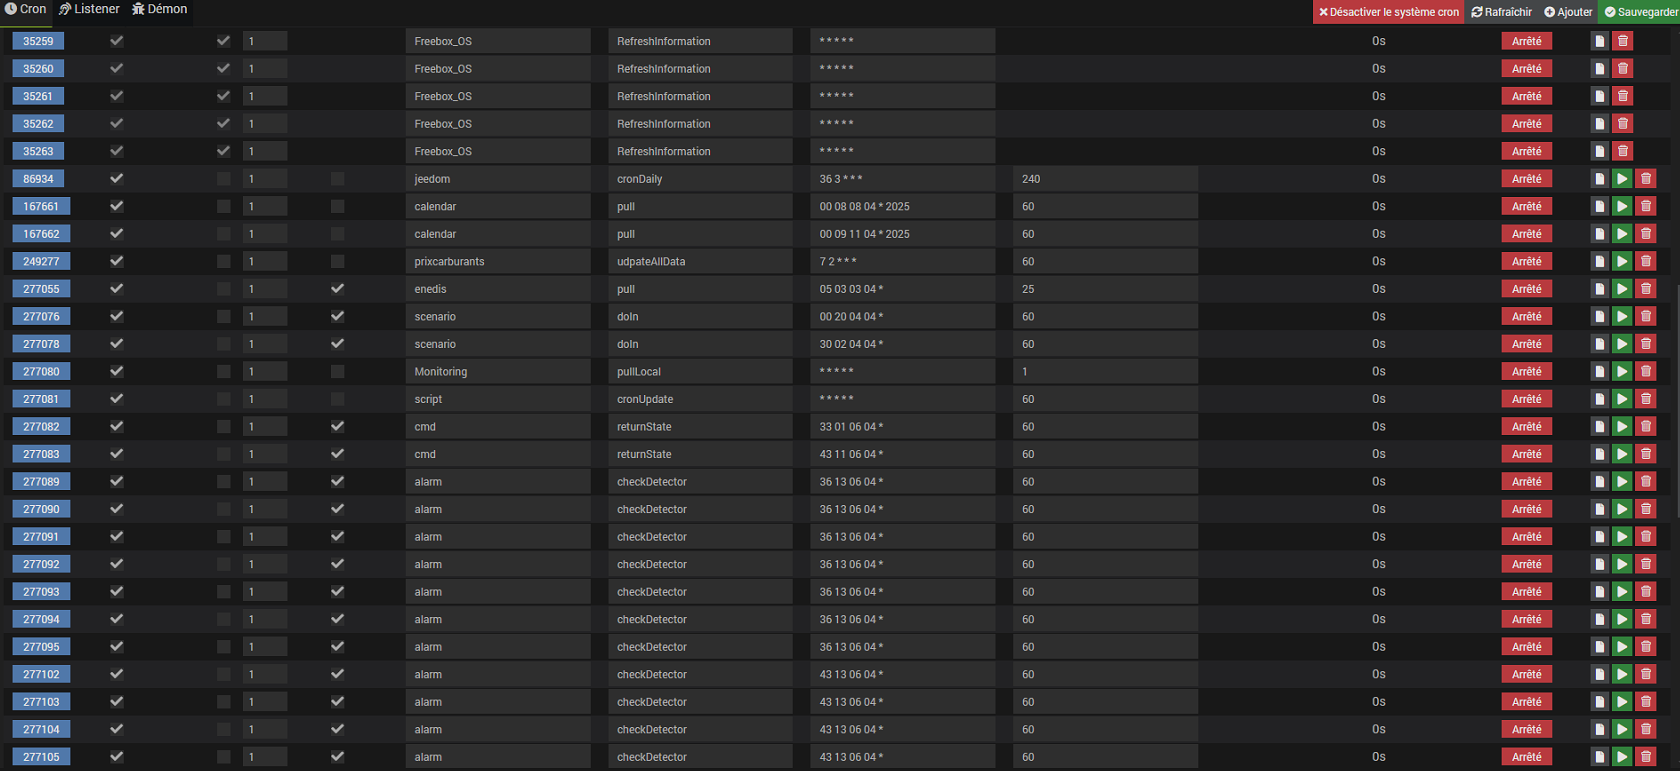
Task: Run cron 86934 with the green play icon
Action: pyautogui.click(x=1622, y=179)
